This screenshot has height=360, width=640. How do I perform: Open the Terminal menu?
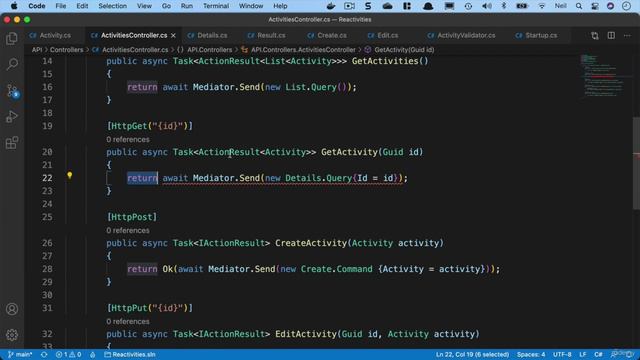216,6
